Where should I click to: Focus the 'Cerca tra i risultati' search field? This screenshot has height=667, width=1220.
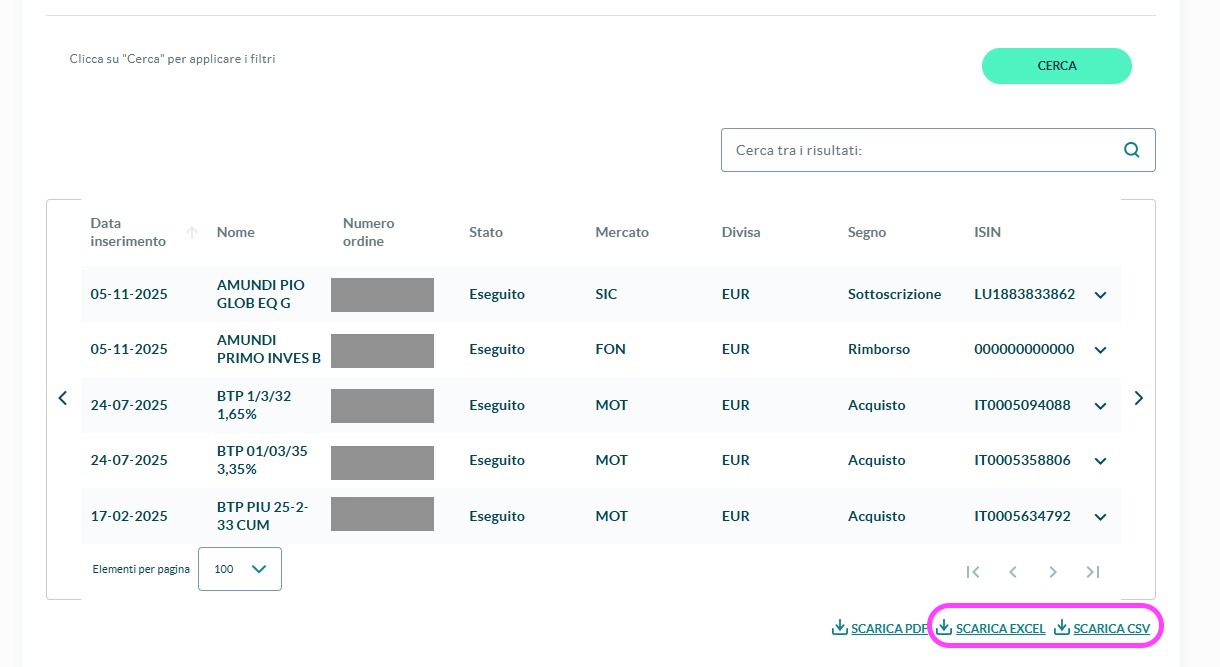tap(938, 150)
